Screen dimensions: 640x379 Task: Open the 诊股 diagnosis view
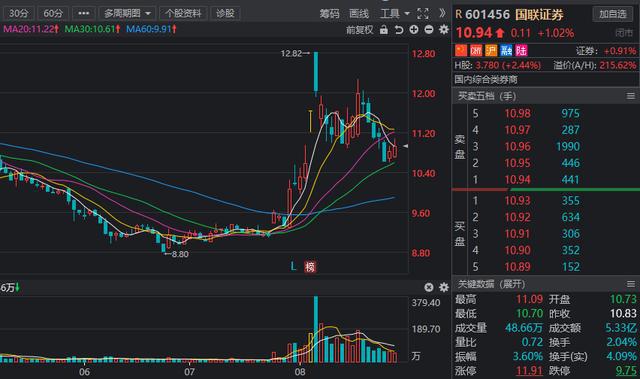[225, 13]
